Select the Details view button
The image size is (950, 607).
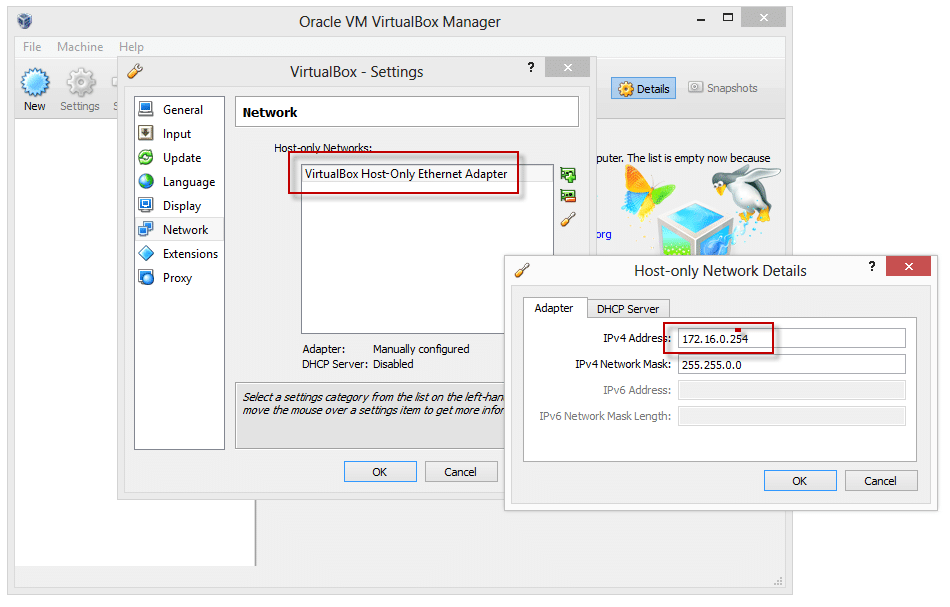click(644, 88)
